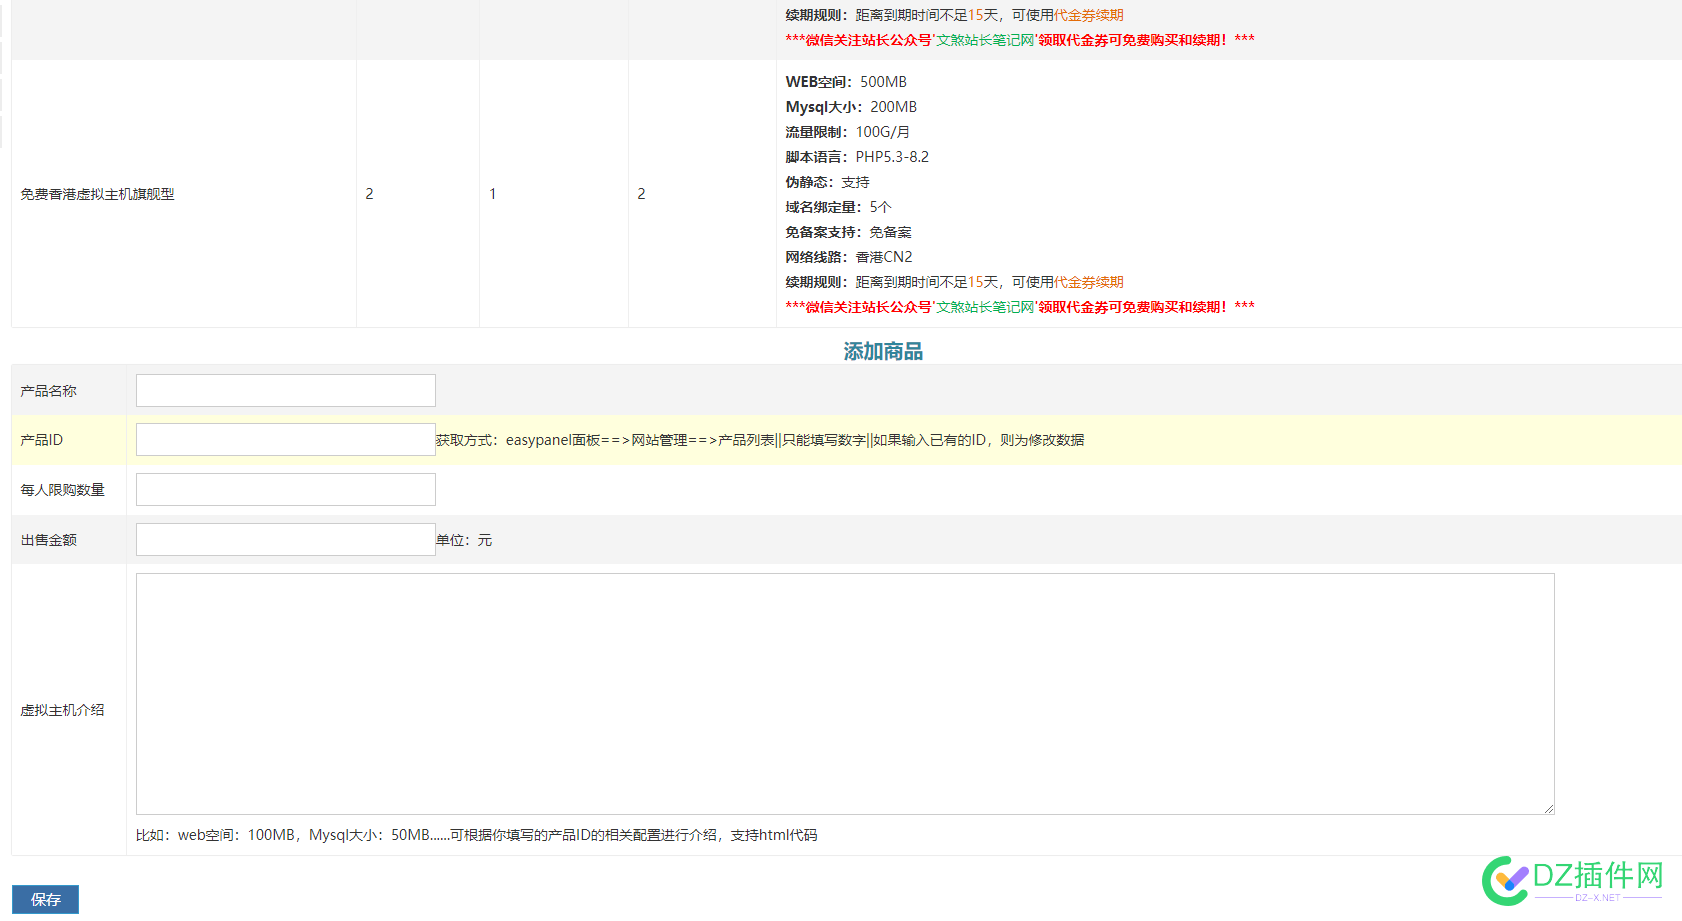Click the 保存 button
The image size is (1682, 921).
click(x=45, y=900)
